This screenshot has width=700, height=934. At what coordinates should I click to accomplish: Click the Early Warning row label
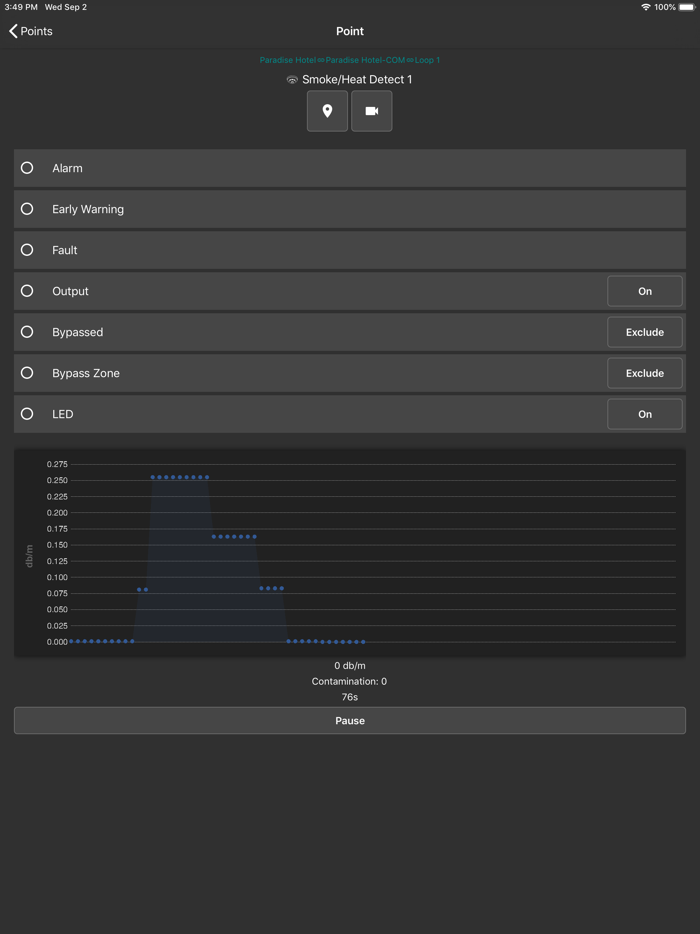(x=88, y=209)
